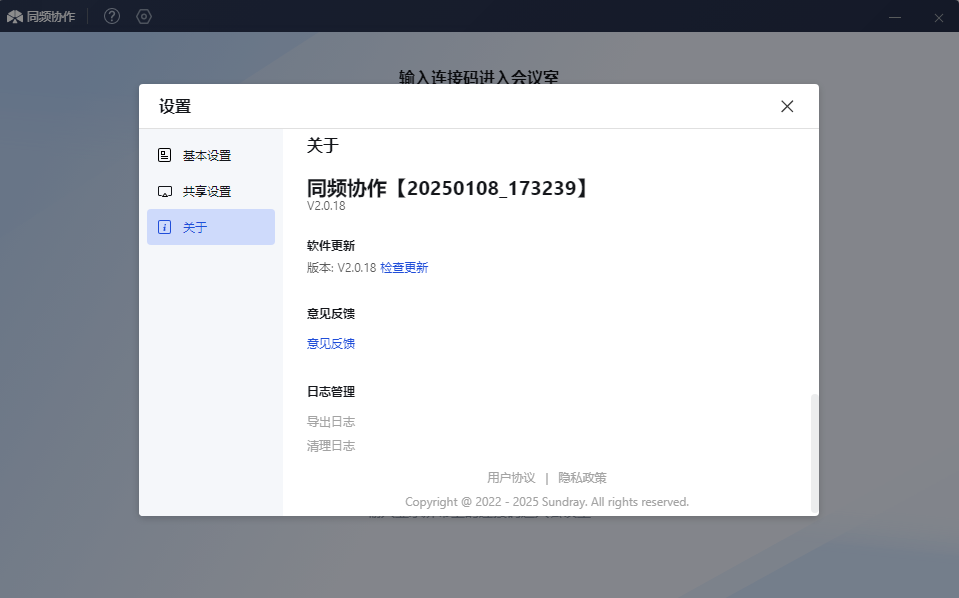Click the settings dialog vertical scrollbar

pyautogui.click(x=814, y=450)
